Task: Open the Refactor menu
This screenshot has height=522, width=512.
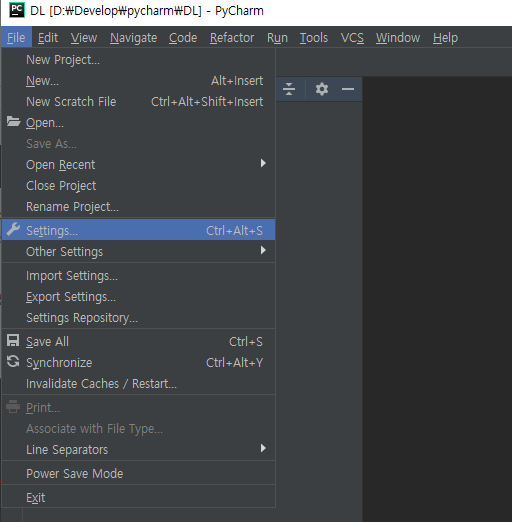Action: tap(232, 38)
